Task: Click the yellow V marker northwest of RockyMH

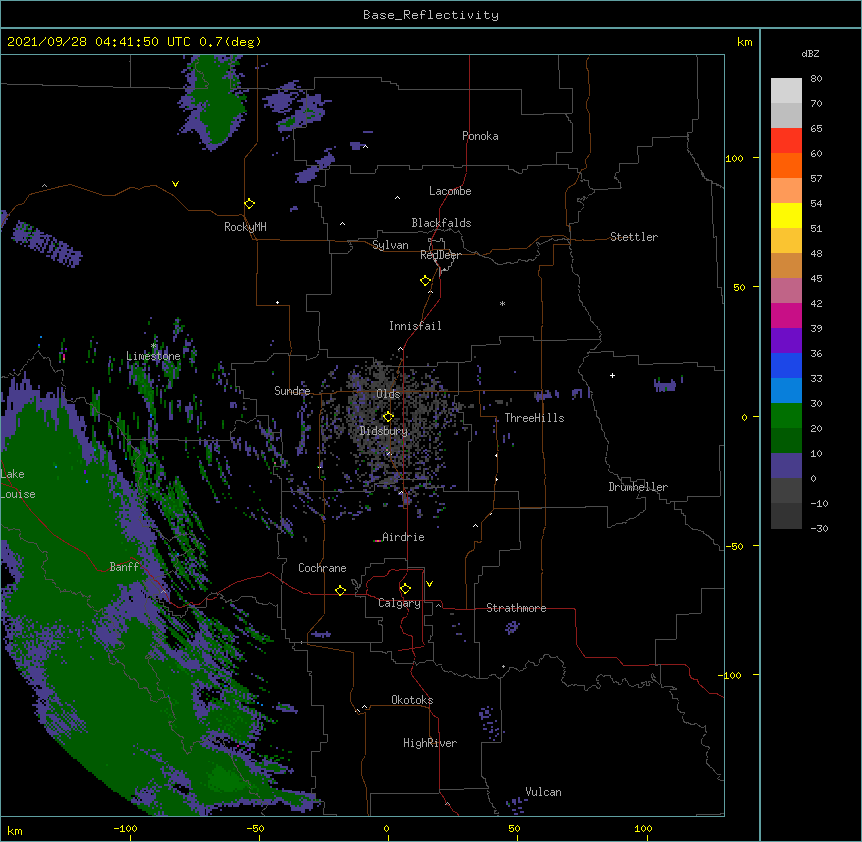Action: [x=175, y=184]
